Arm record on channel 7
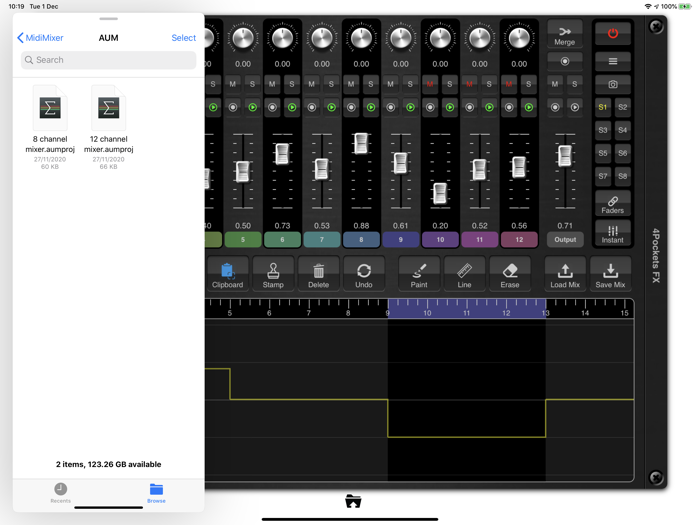 click(x=312, y=107)
